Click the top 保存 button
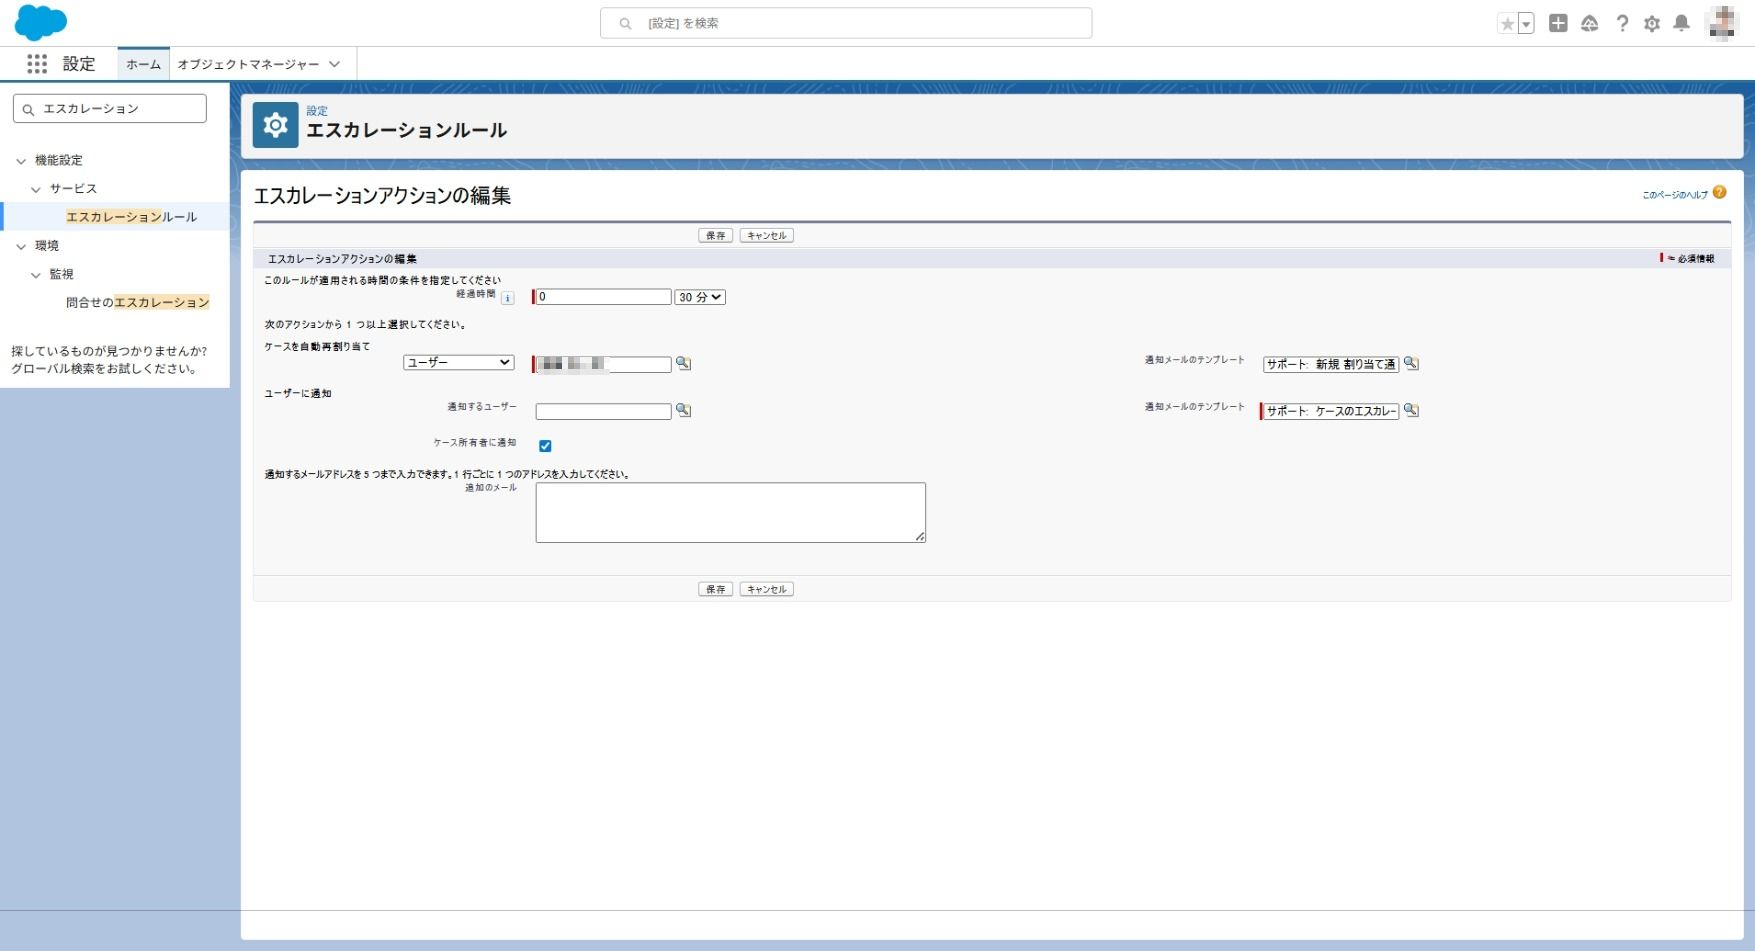The height and width of the screenshot is (951, 1755). (x=715, y=236)
